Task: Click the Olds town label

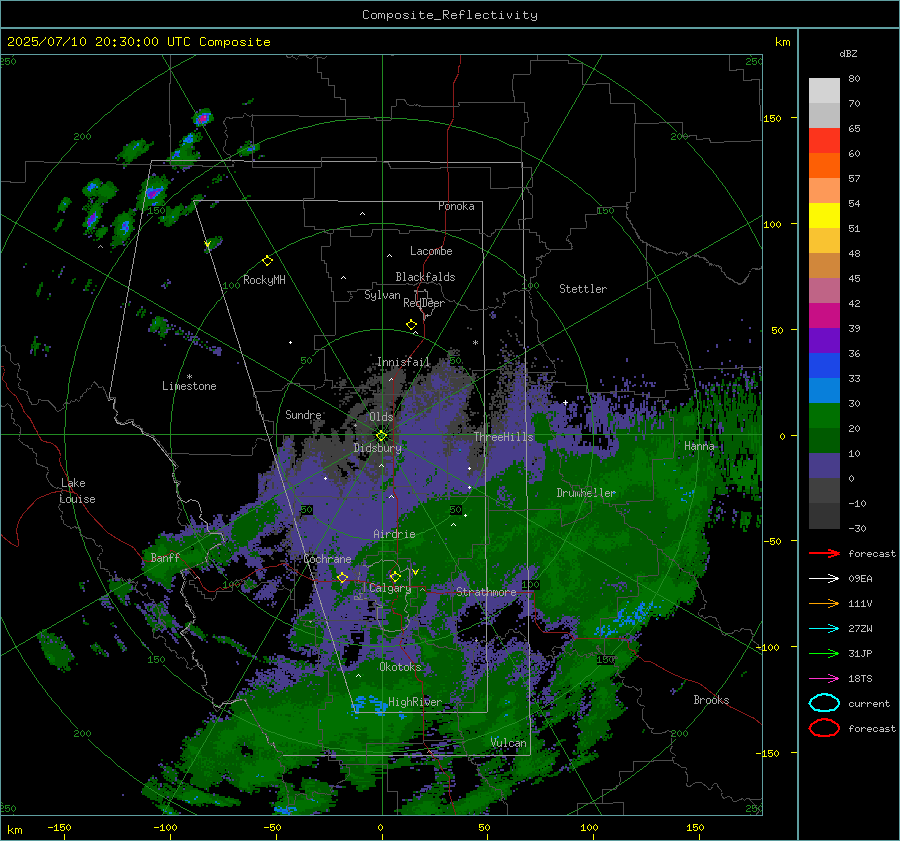Action: (381, 416)
